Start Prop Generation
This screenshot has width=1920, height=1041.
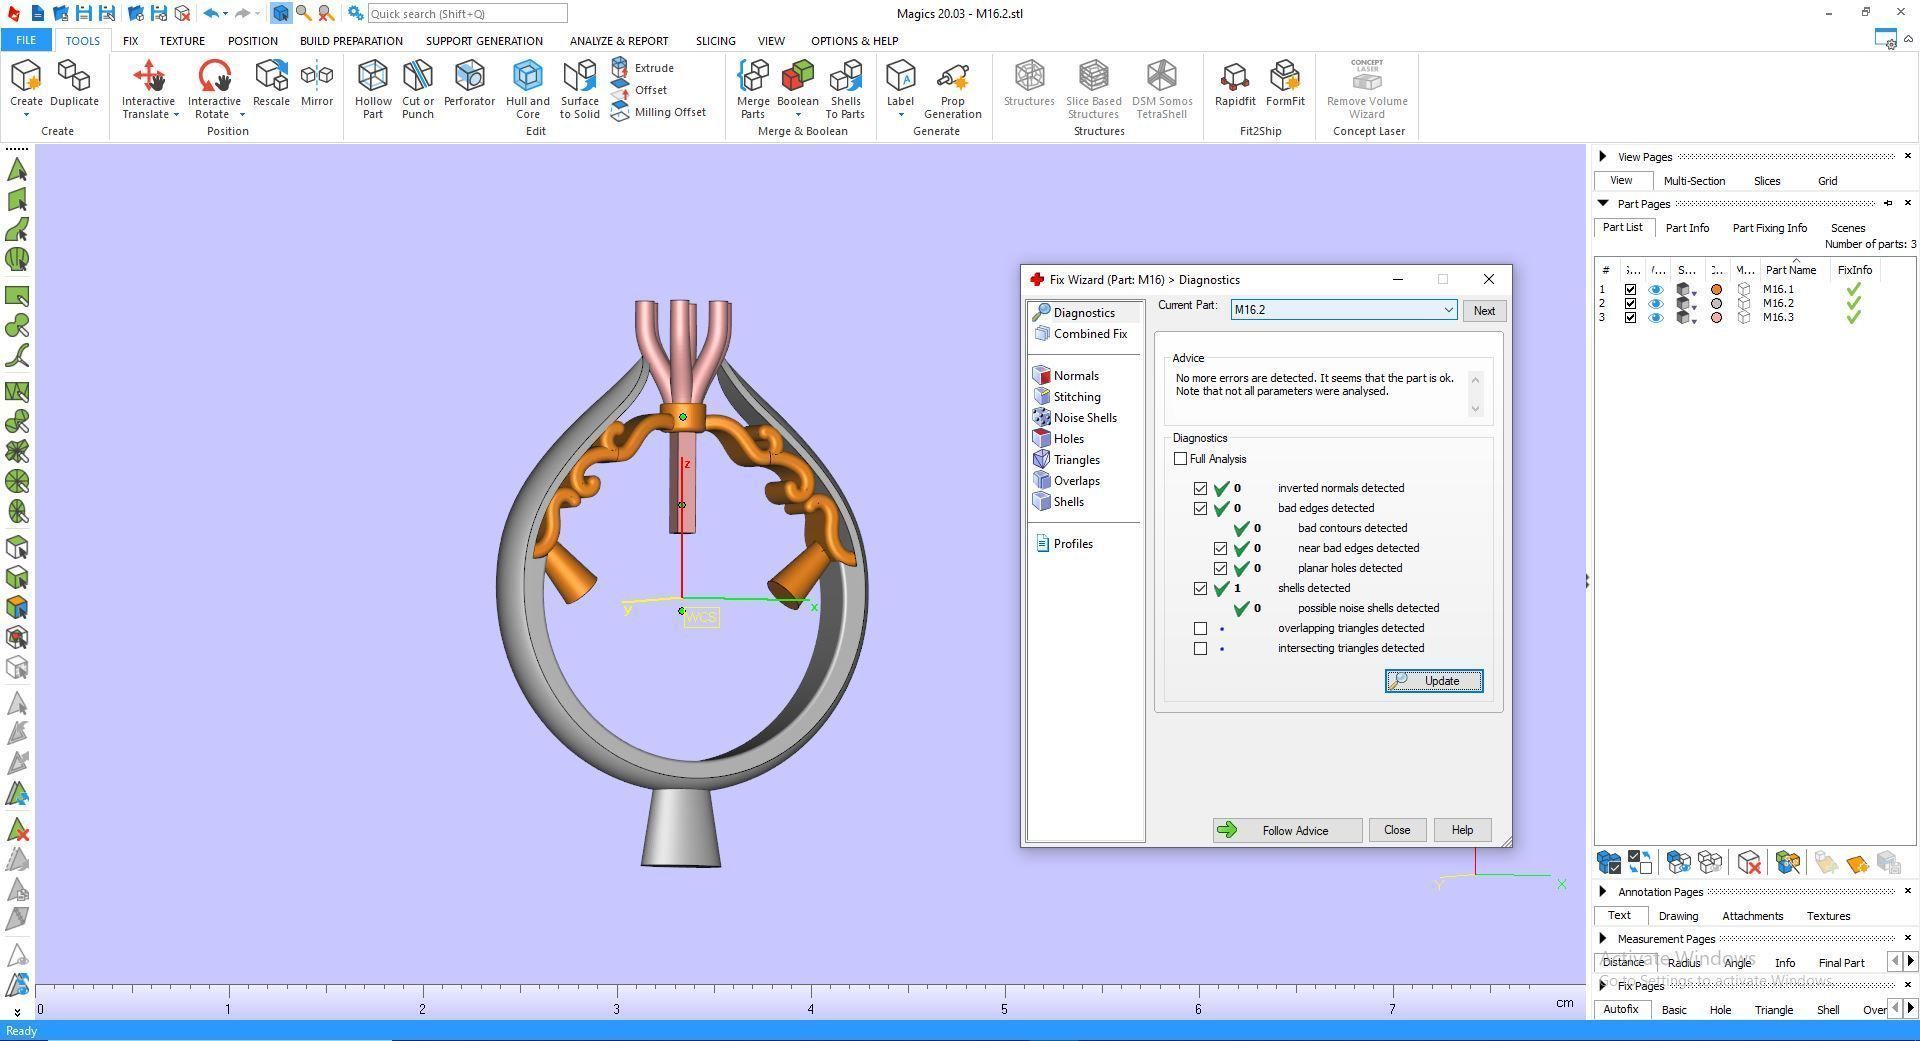click(953, 88)
